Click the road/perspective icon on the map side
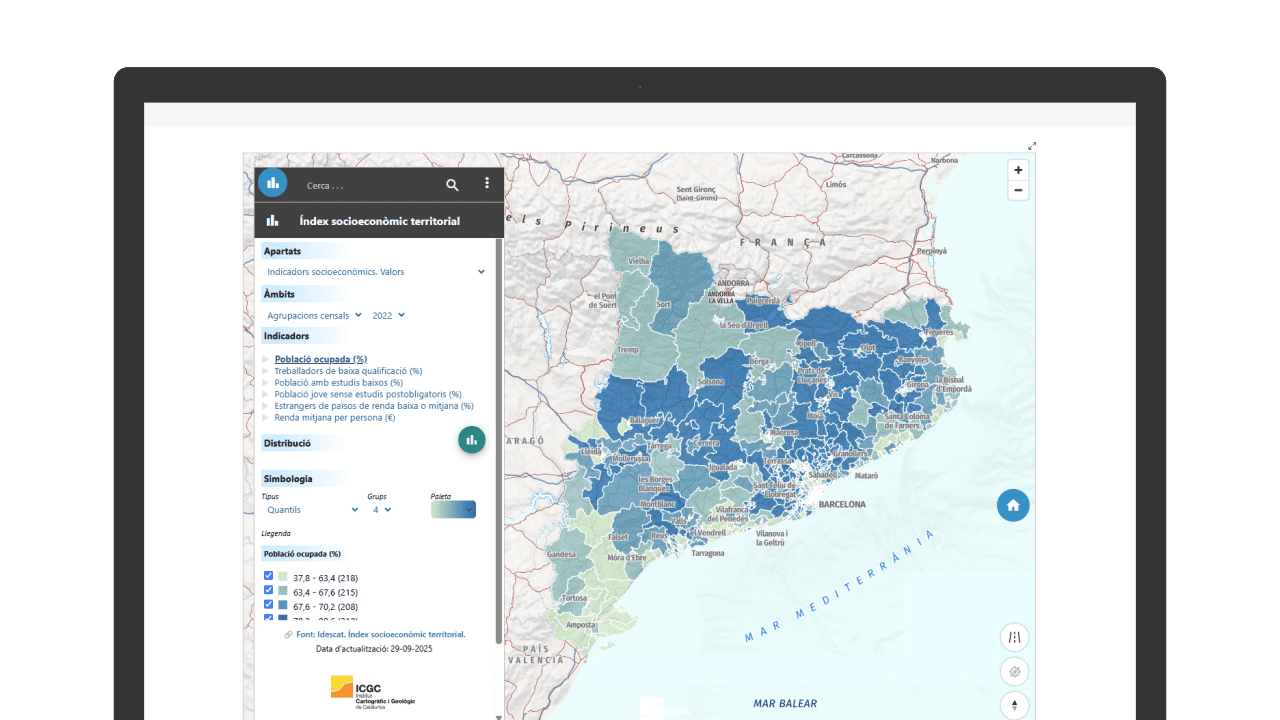The width and height of the screenshot is (1280, 720). 1014,636
